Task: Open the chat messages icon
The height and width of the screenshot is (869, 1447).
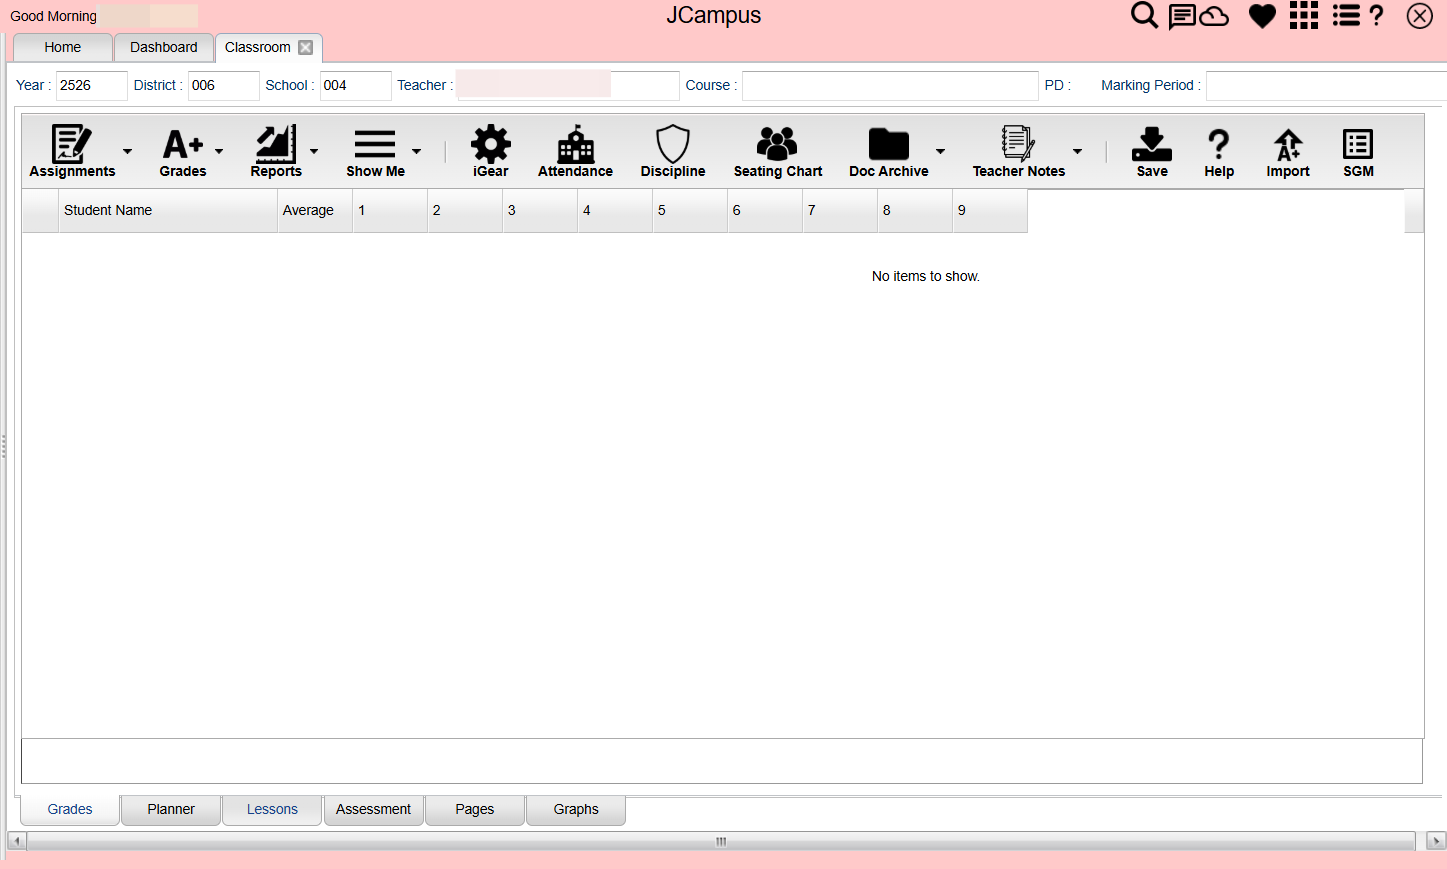Action: pos(1182,16)
